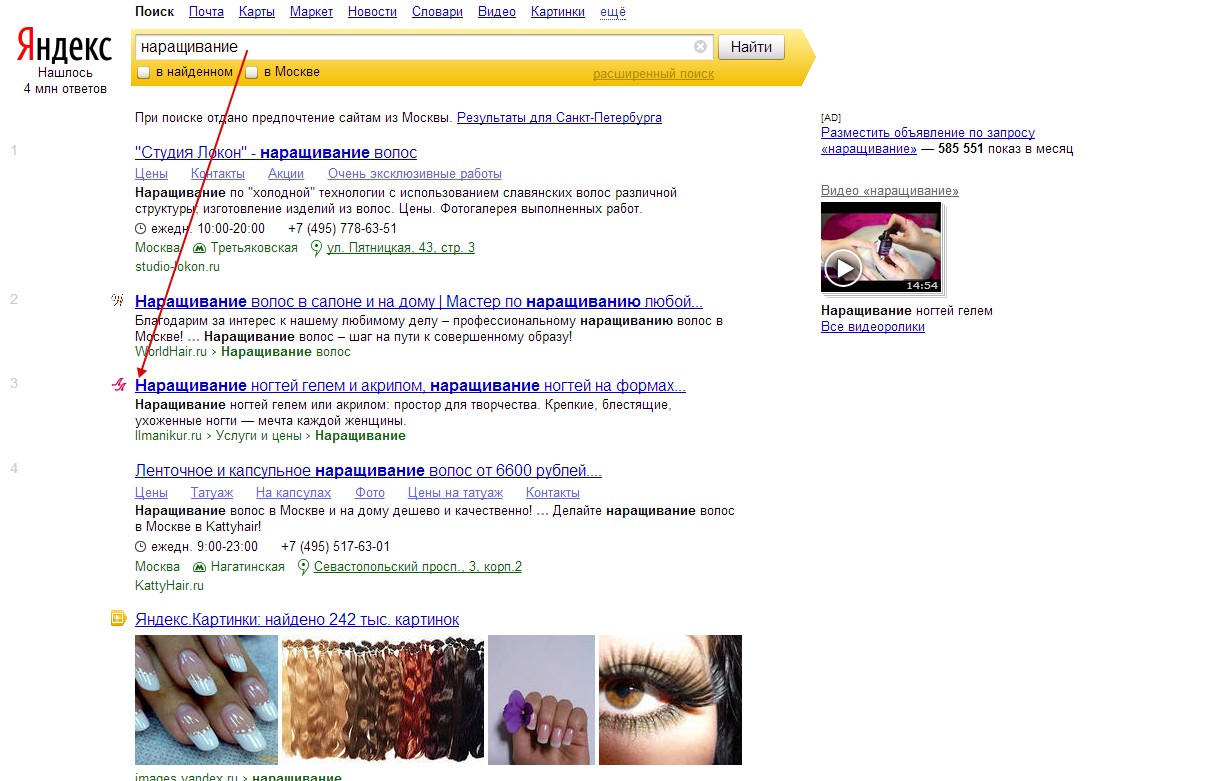Select the Поиск tab
Screen dimensions: 1222x781
coord(154,12)
